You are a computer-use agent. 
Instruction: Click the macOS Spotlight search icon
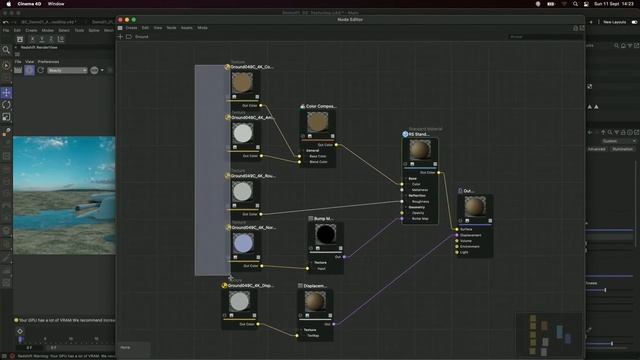coord(575,4)
